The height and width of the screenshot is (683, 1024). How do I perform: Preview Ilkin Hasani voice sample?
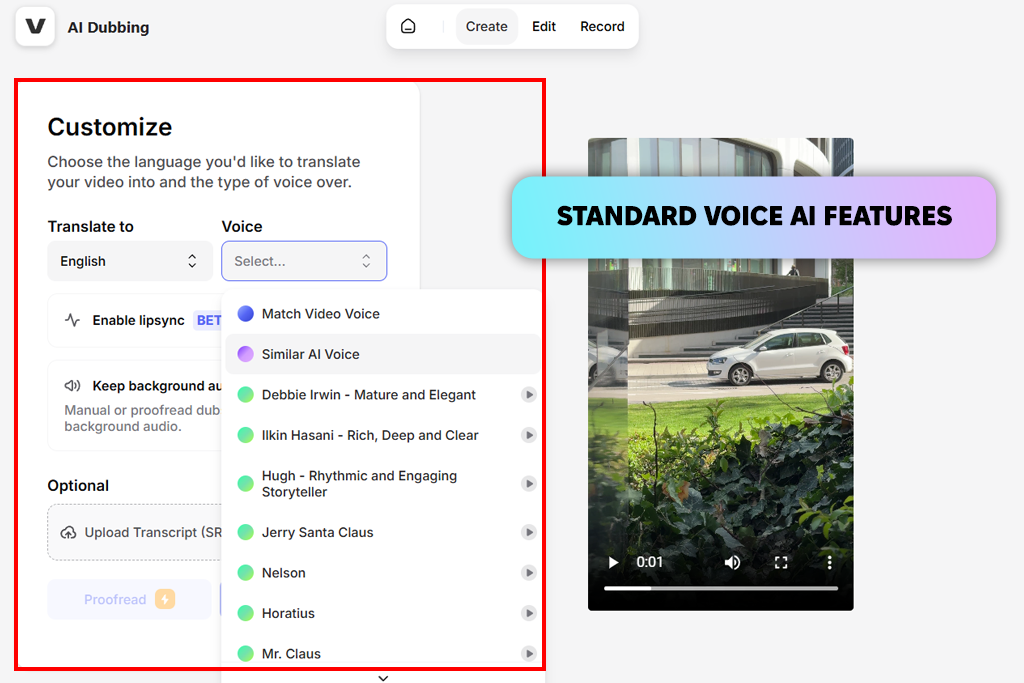point(529,435)
